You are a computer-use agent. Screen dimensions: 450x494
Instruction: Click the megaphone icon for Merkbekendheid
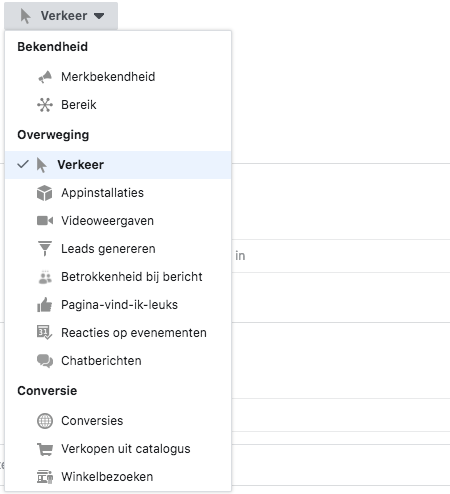coord(45,77)
